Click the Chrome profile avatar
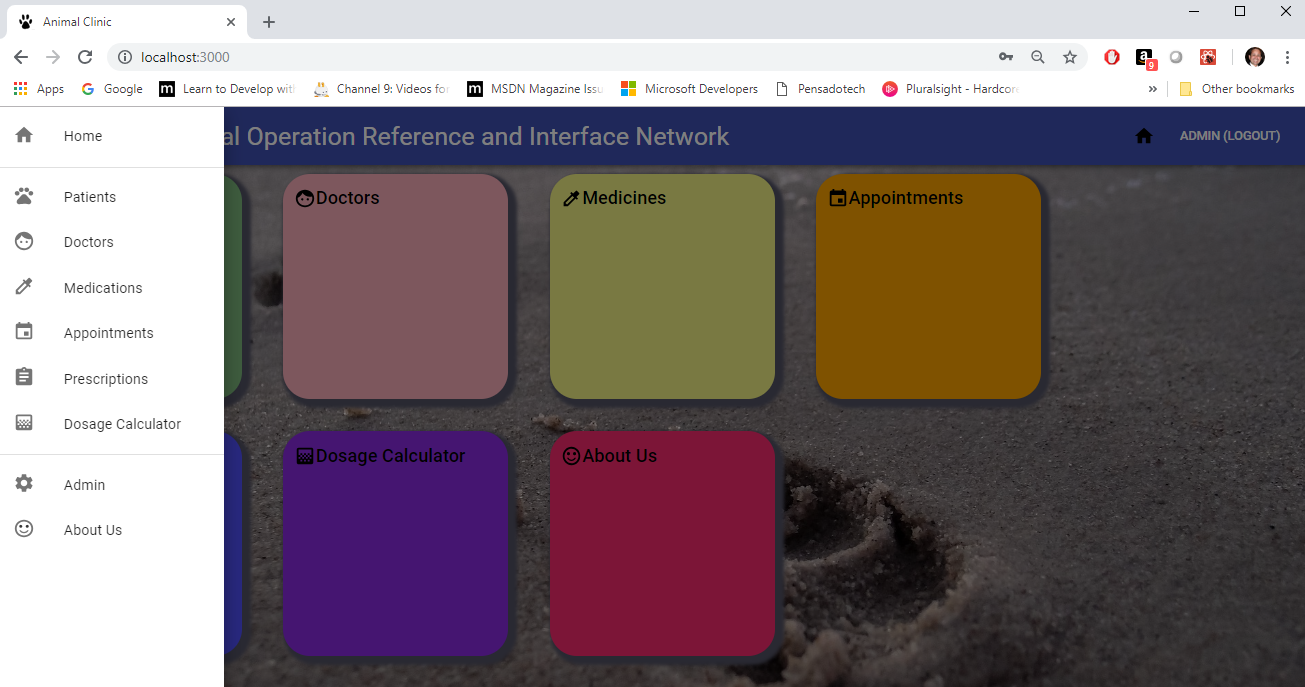Image resolution: width=1305 pixels, height=687 pixels. coord(1255,57)
